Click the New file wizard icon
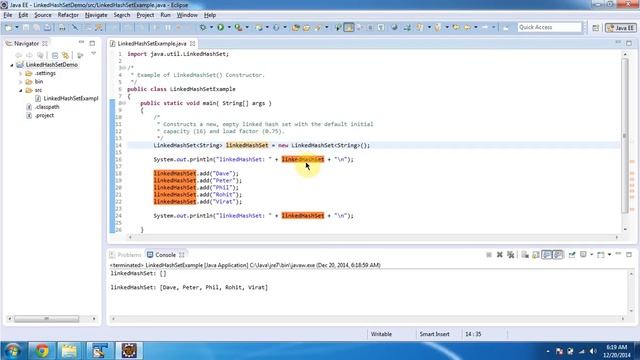Image resolution: width=640 pixels, height=360 pixels. 8,27
